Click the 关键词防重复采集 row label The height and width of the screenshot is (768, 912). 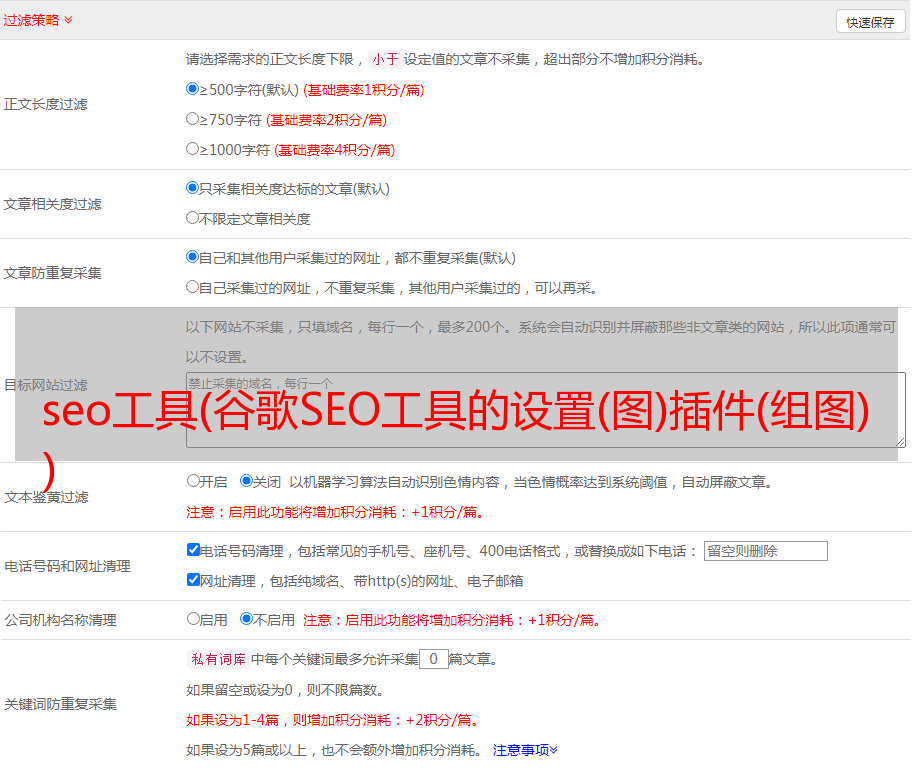coord(60,704)
